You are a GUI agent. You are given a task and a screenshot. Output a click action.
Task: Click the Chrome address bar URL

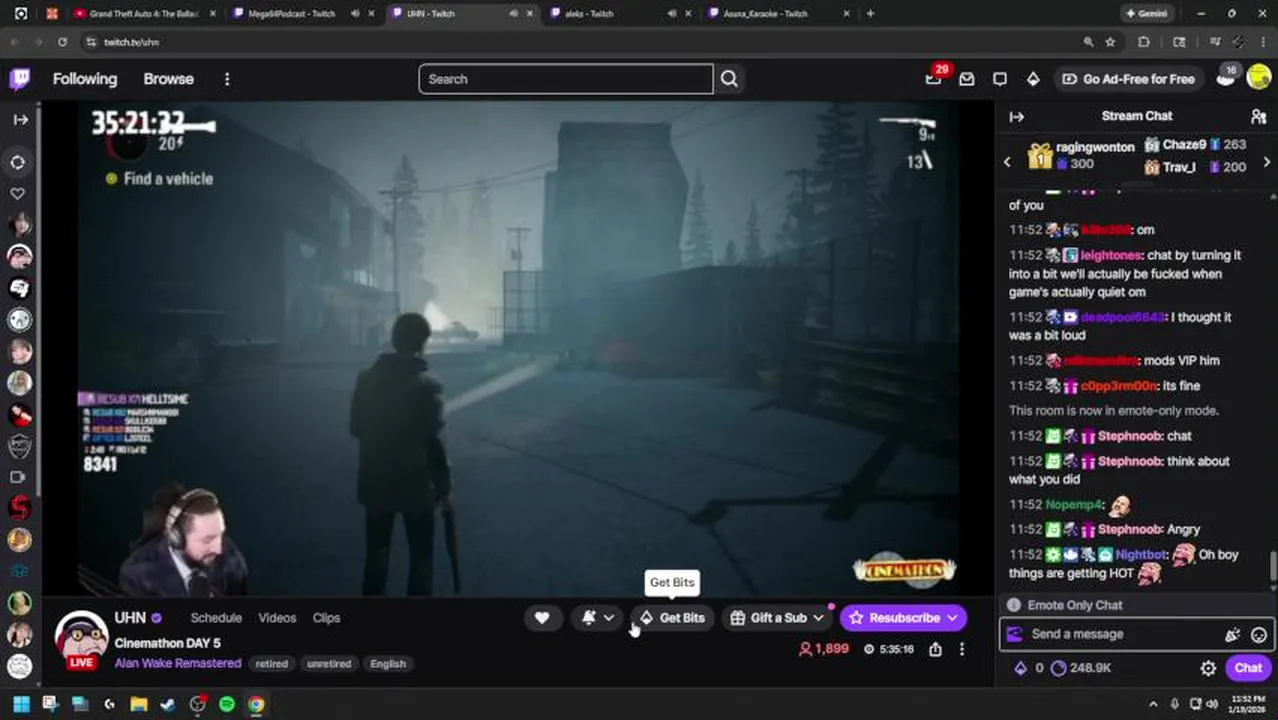tap(131, 42)
